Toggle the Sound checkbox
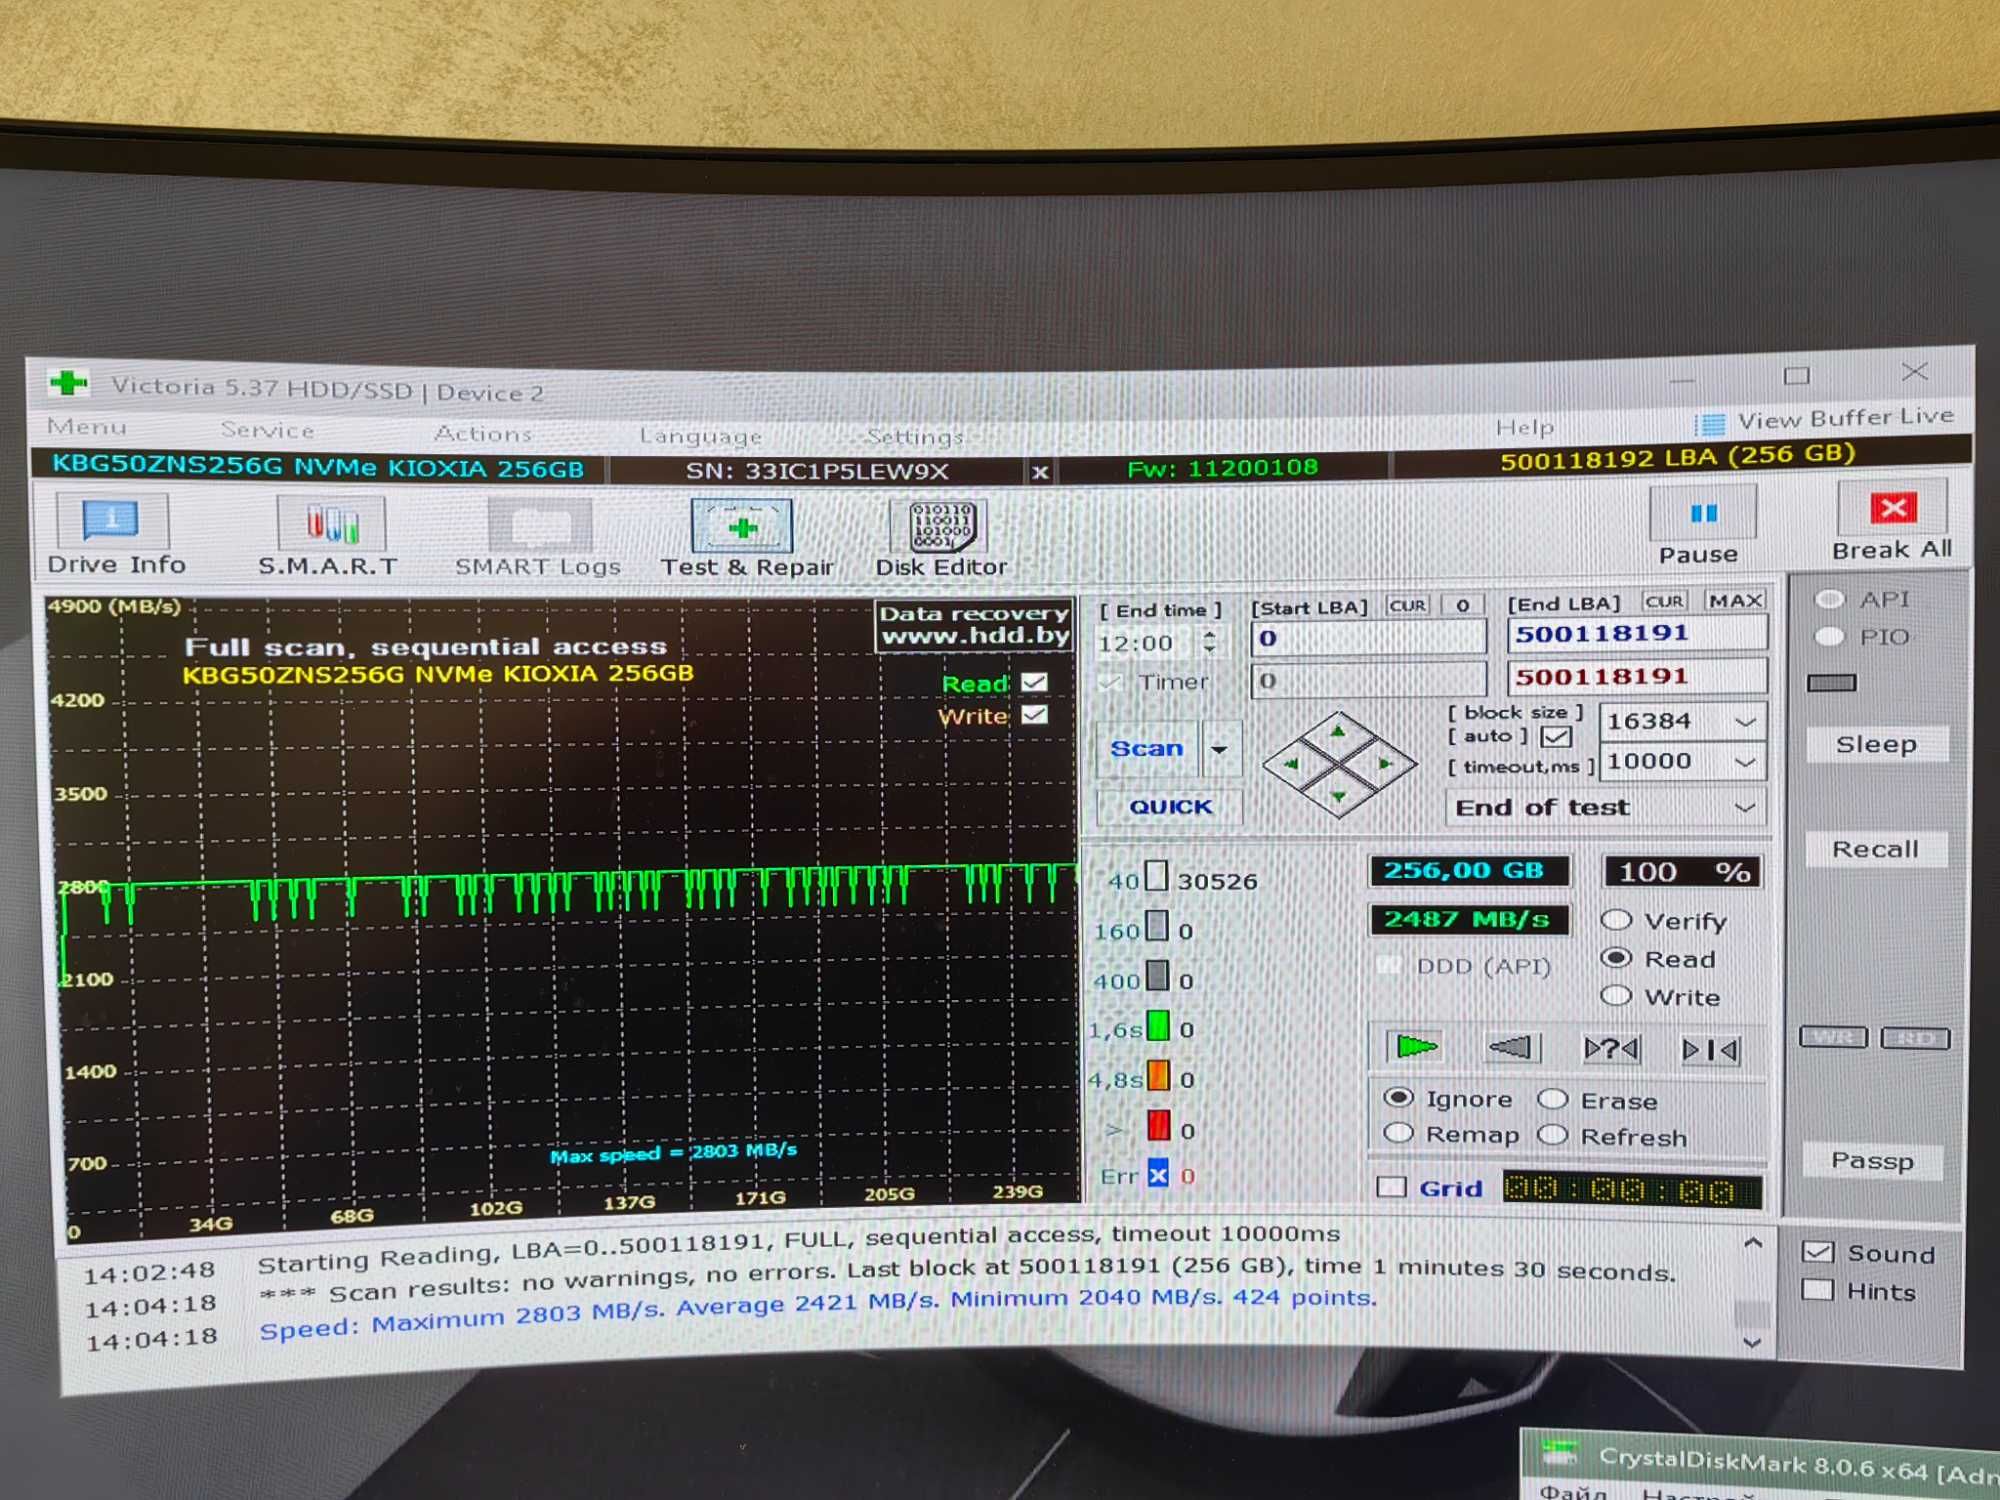 (1817, 1252)
